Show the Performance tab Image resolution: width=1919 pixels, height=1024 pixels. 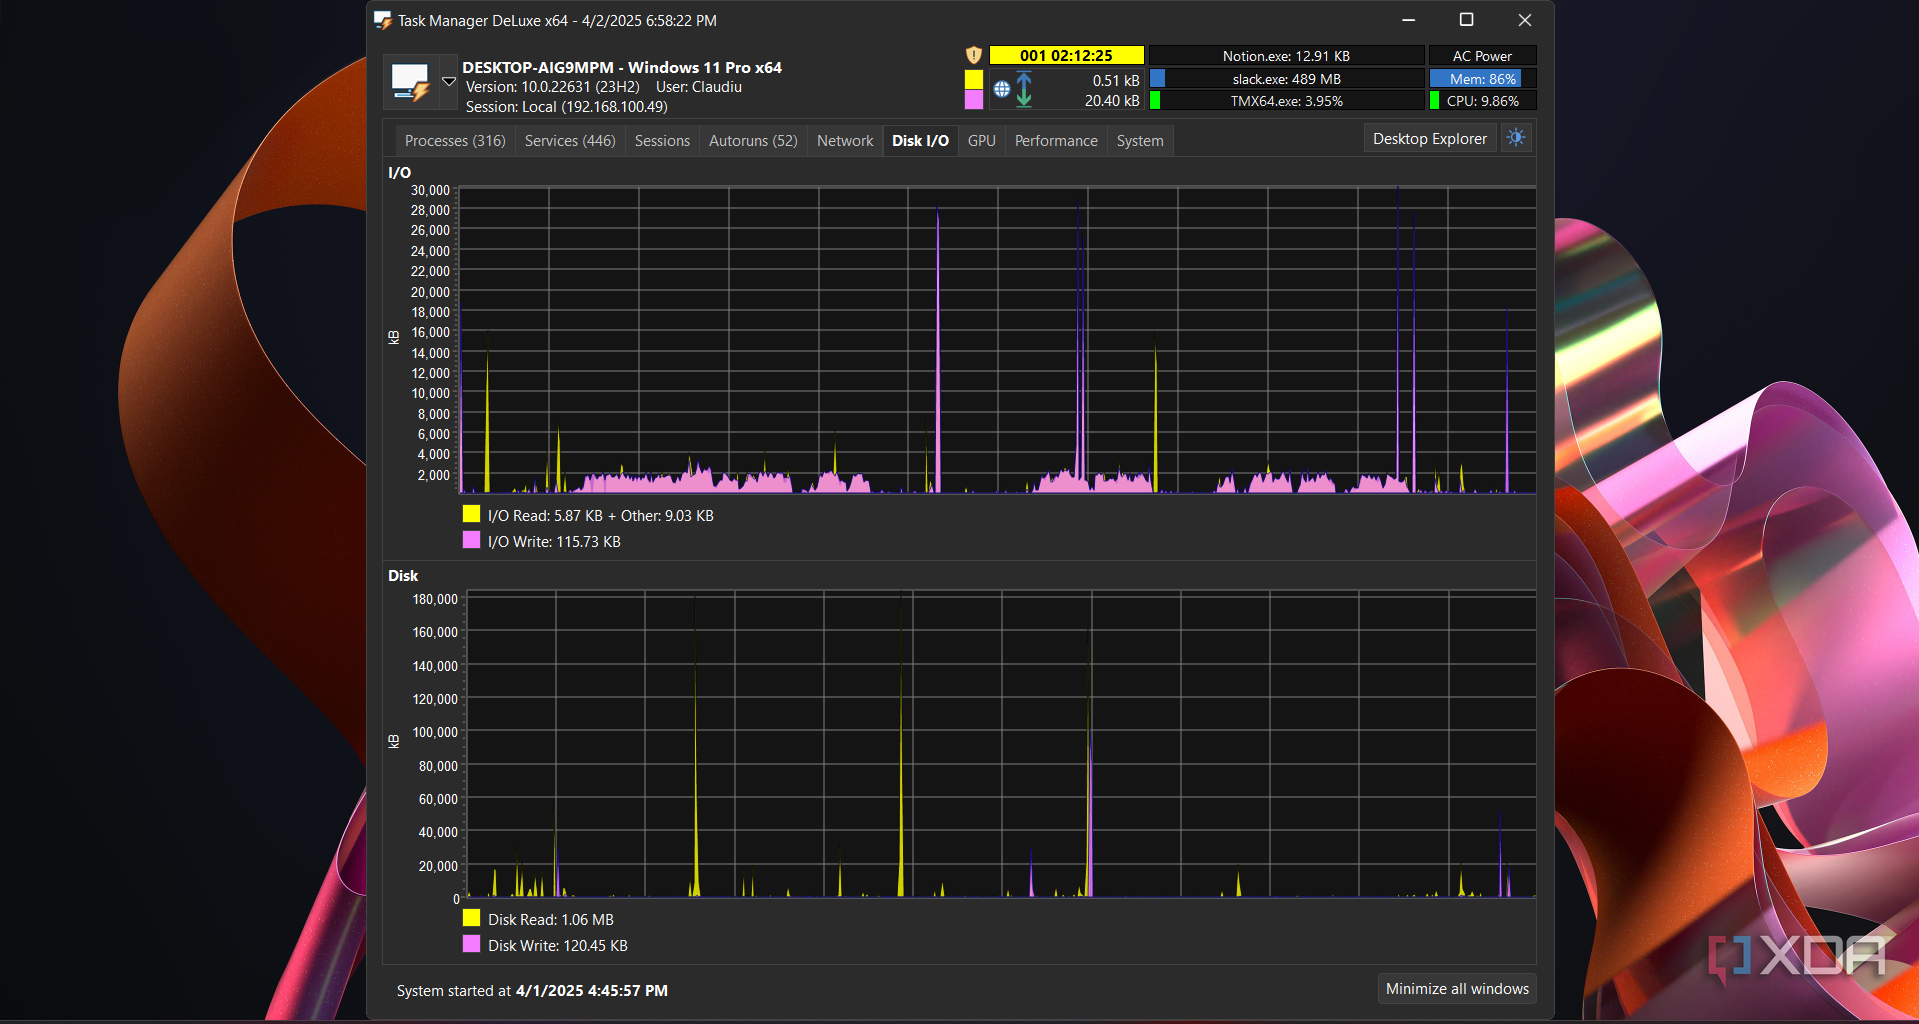(x=1056, y=141)
